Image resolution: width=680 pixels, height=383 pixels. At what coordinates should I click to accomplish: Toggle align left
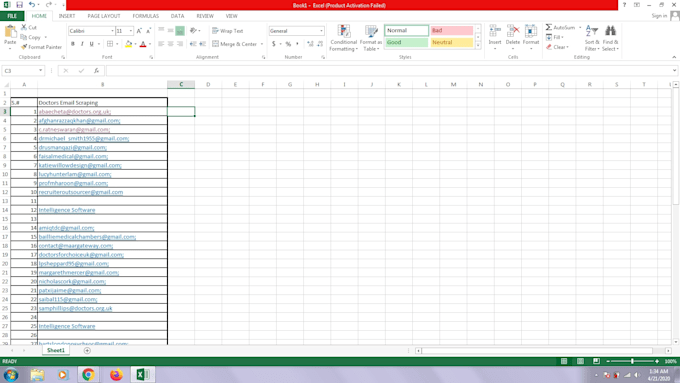pyautogui.click(x=161, y=44)
